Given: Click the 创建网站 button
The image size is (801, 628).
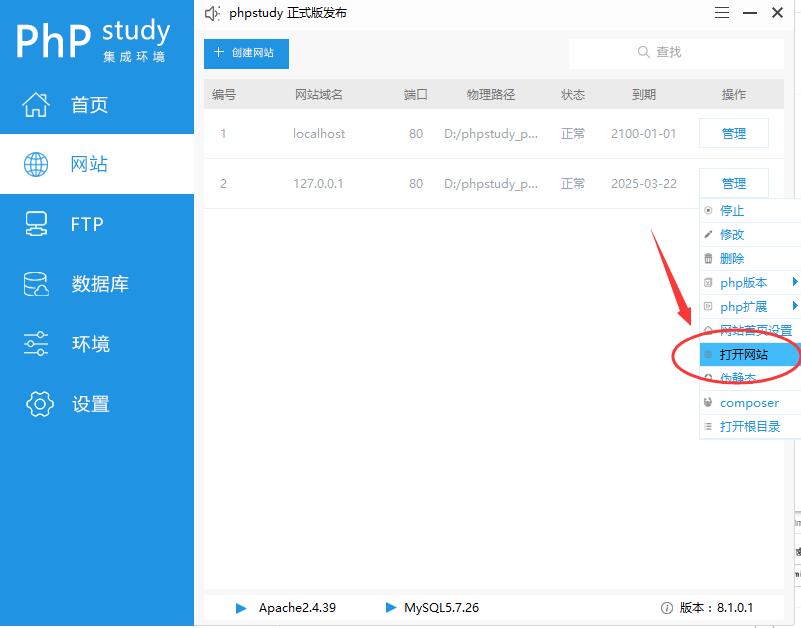Looking at the screenshot, I should coord(246,53).
